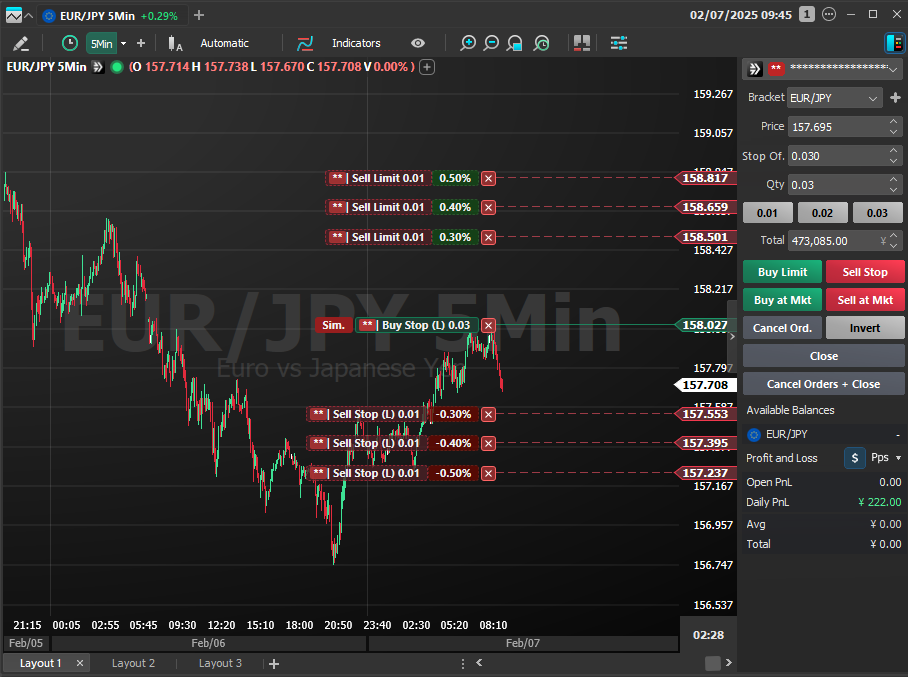
Task: Open the account selector dropdown
Action: 892,68
